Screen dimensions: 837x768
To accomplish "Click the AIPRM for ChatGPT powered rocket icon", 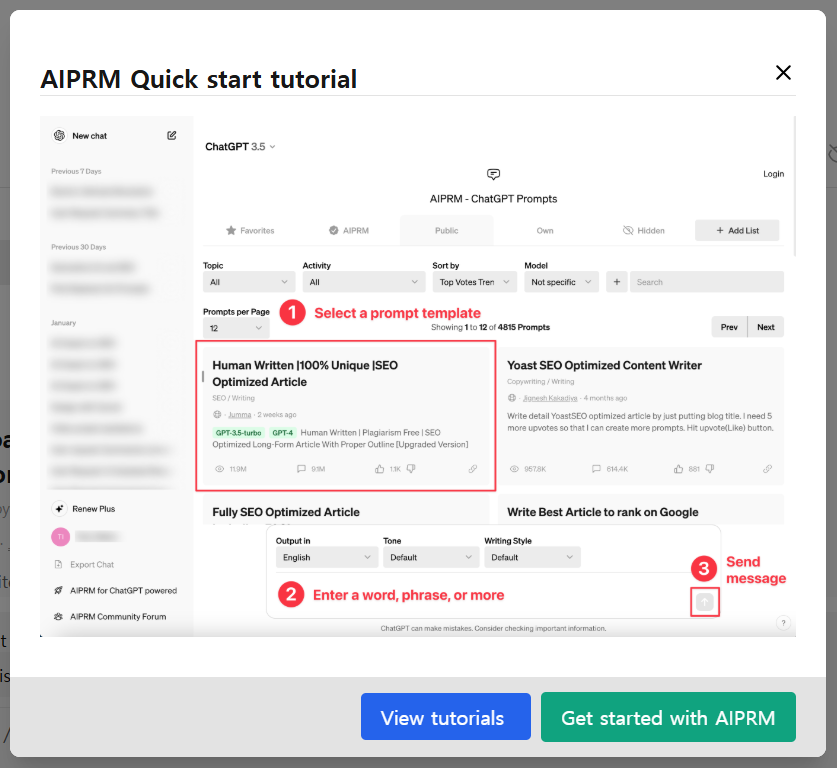I will click(x=58, y=591).
